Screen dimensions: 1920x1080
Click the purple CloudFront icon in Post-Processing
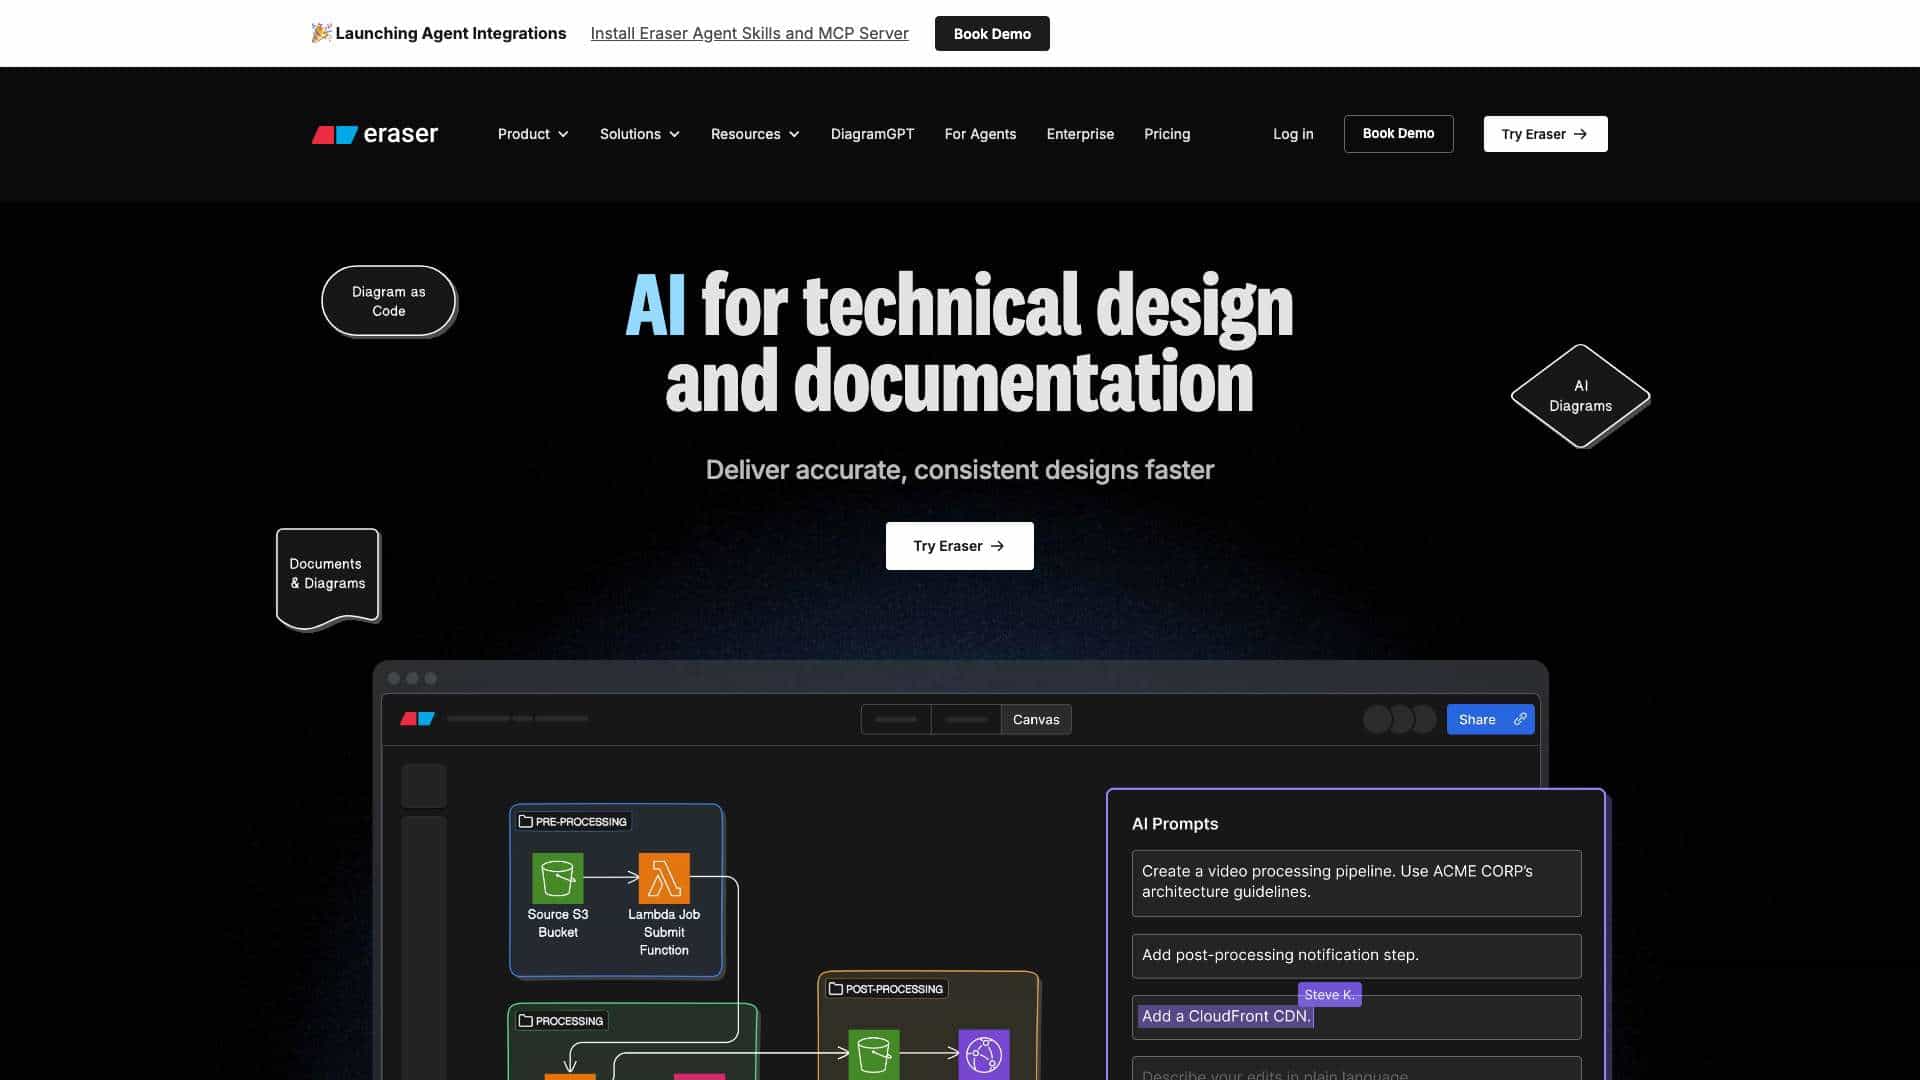984,1054
